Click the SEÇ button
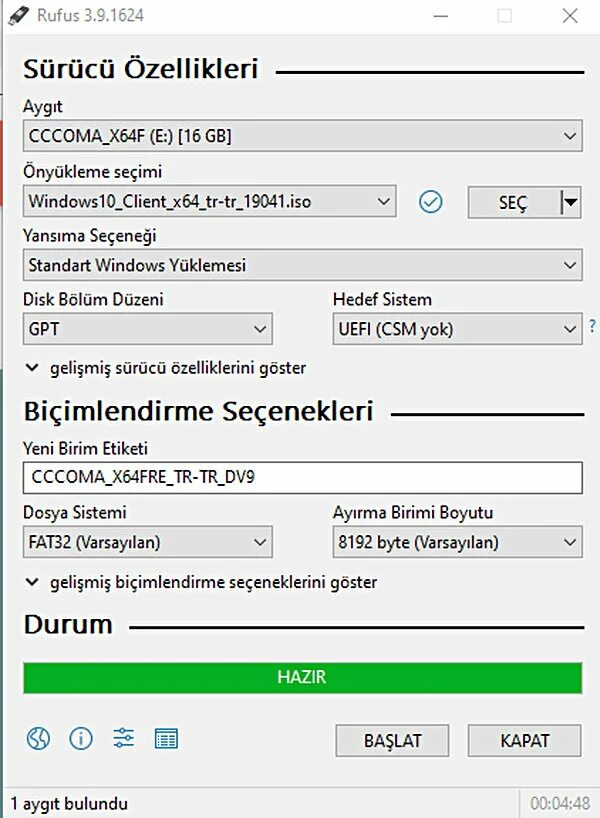Screen dimensions: 600x818 click(514, 202)
